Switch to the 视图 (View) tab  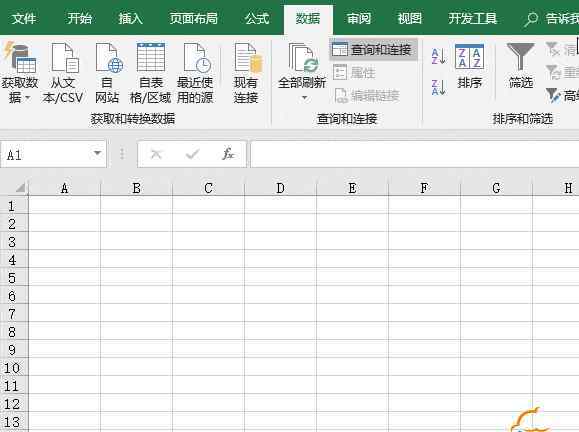(410, 18)
